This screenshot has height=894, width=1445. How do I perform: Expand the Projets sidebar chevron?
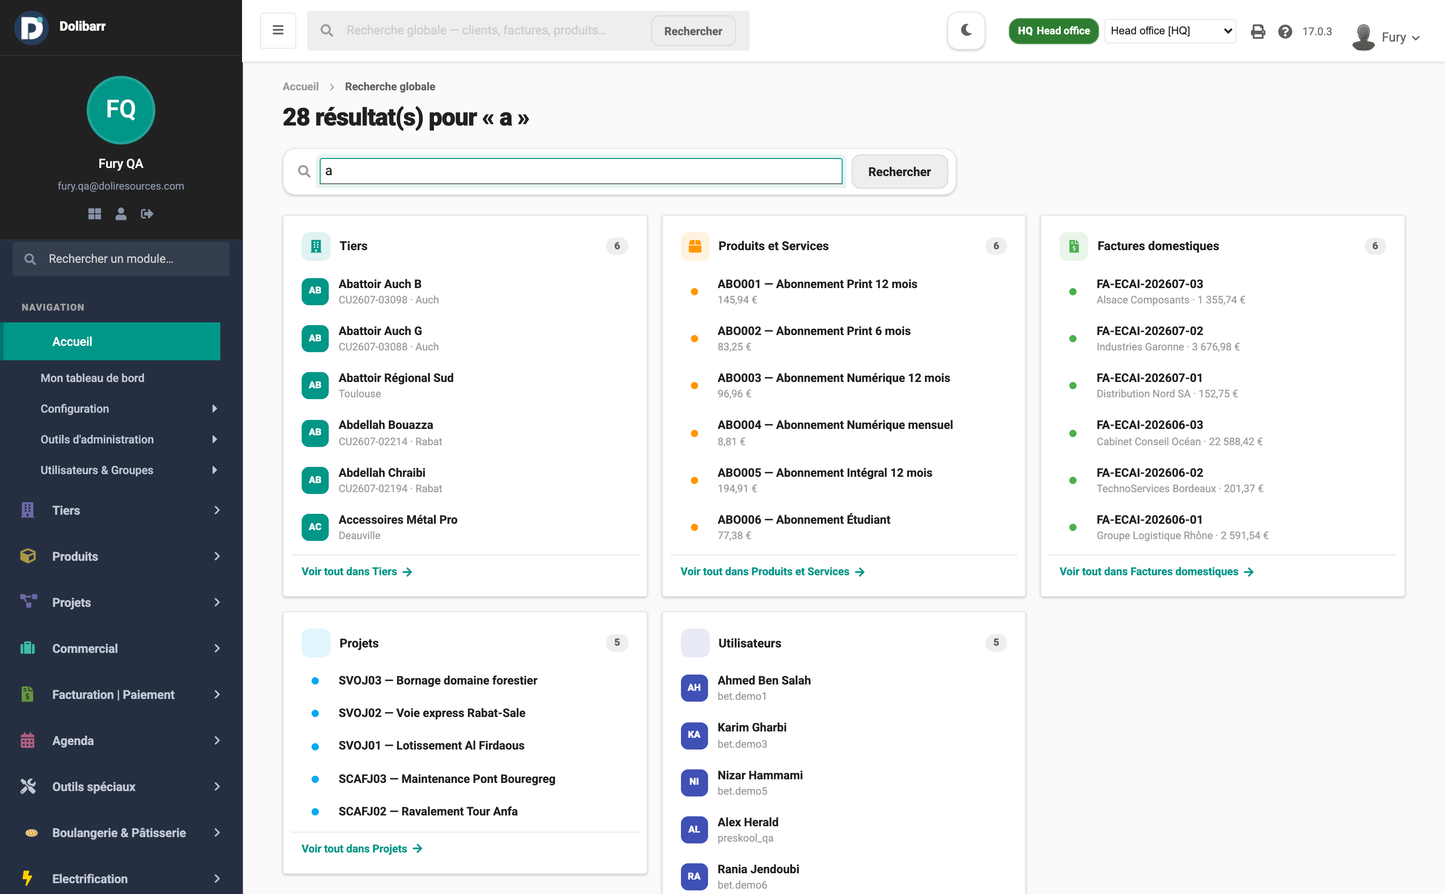217,602
